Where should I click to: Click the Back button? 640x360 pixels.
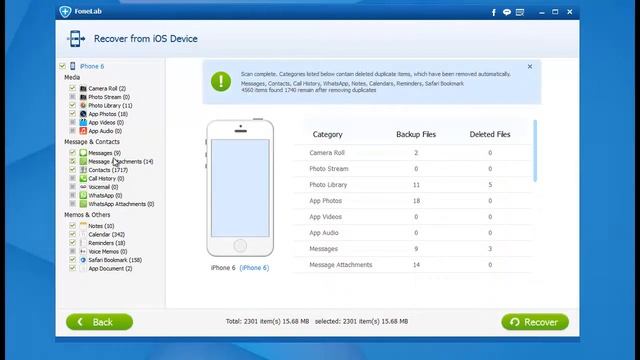100,322
